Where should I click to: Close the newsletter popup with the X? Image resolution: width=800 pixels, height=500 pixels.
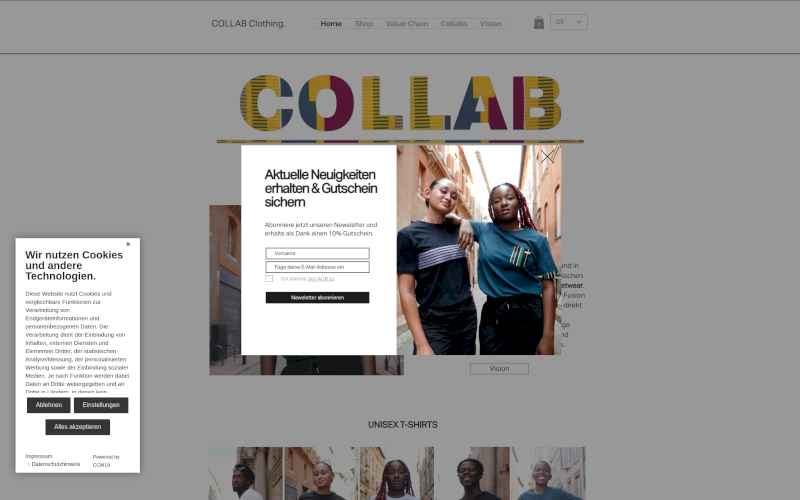pyautogui.click(x=547, y=156)
